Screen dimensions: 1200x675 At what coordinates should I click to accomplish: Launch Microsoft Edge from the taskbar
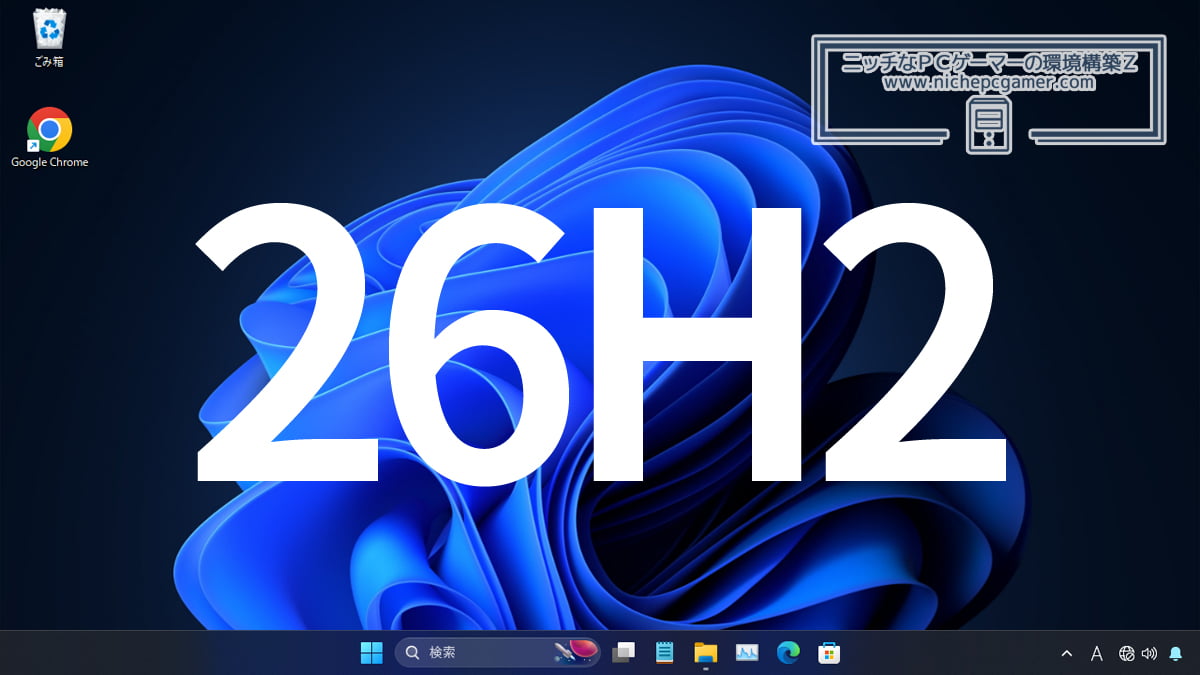(788, 653)
